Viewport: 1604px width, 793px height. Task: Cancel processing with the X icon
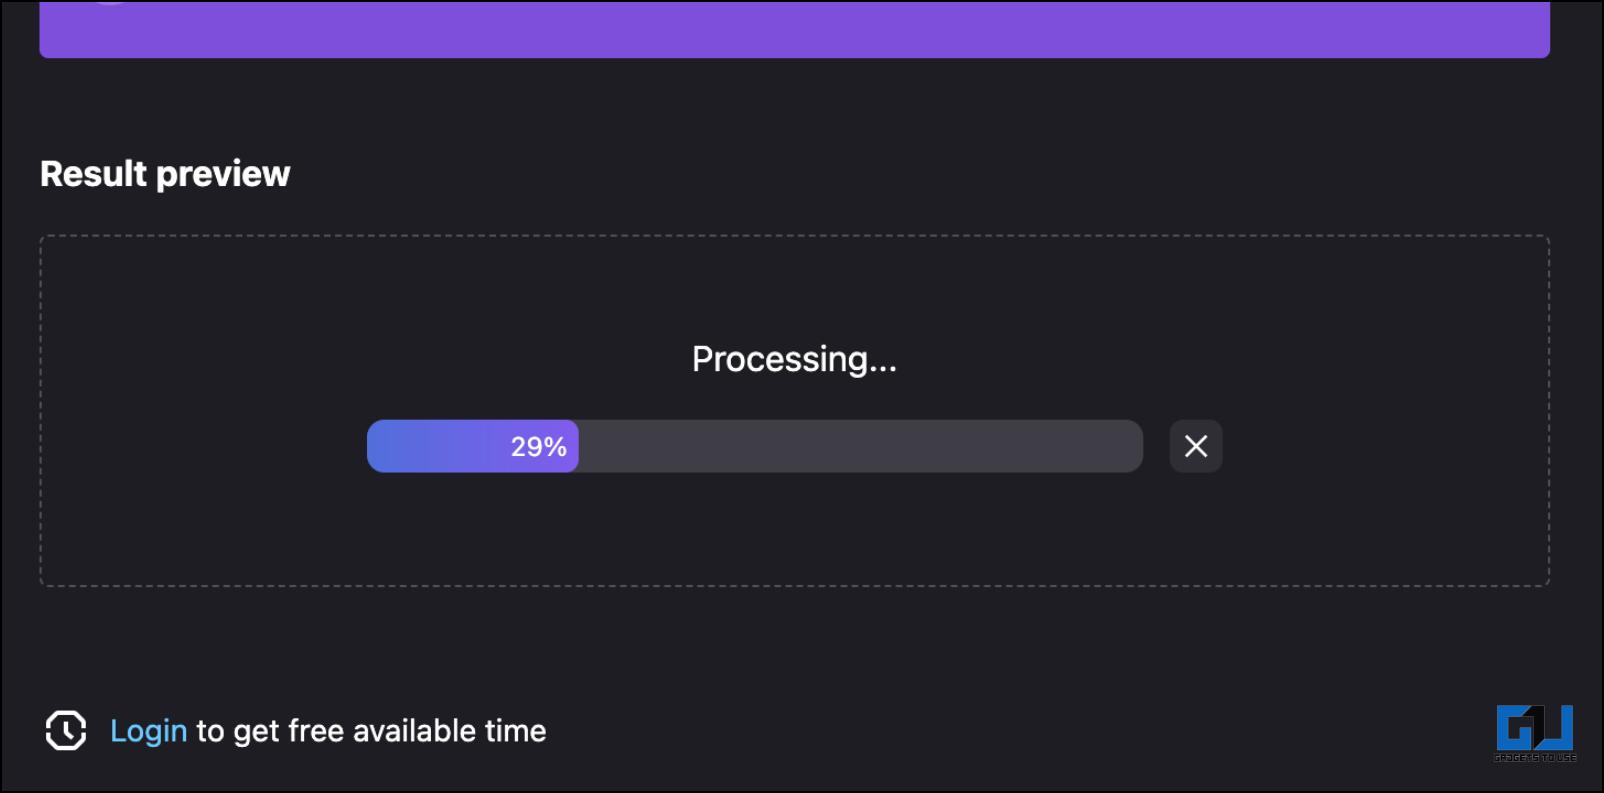[x=1196, y=446]
